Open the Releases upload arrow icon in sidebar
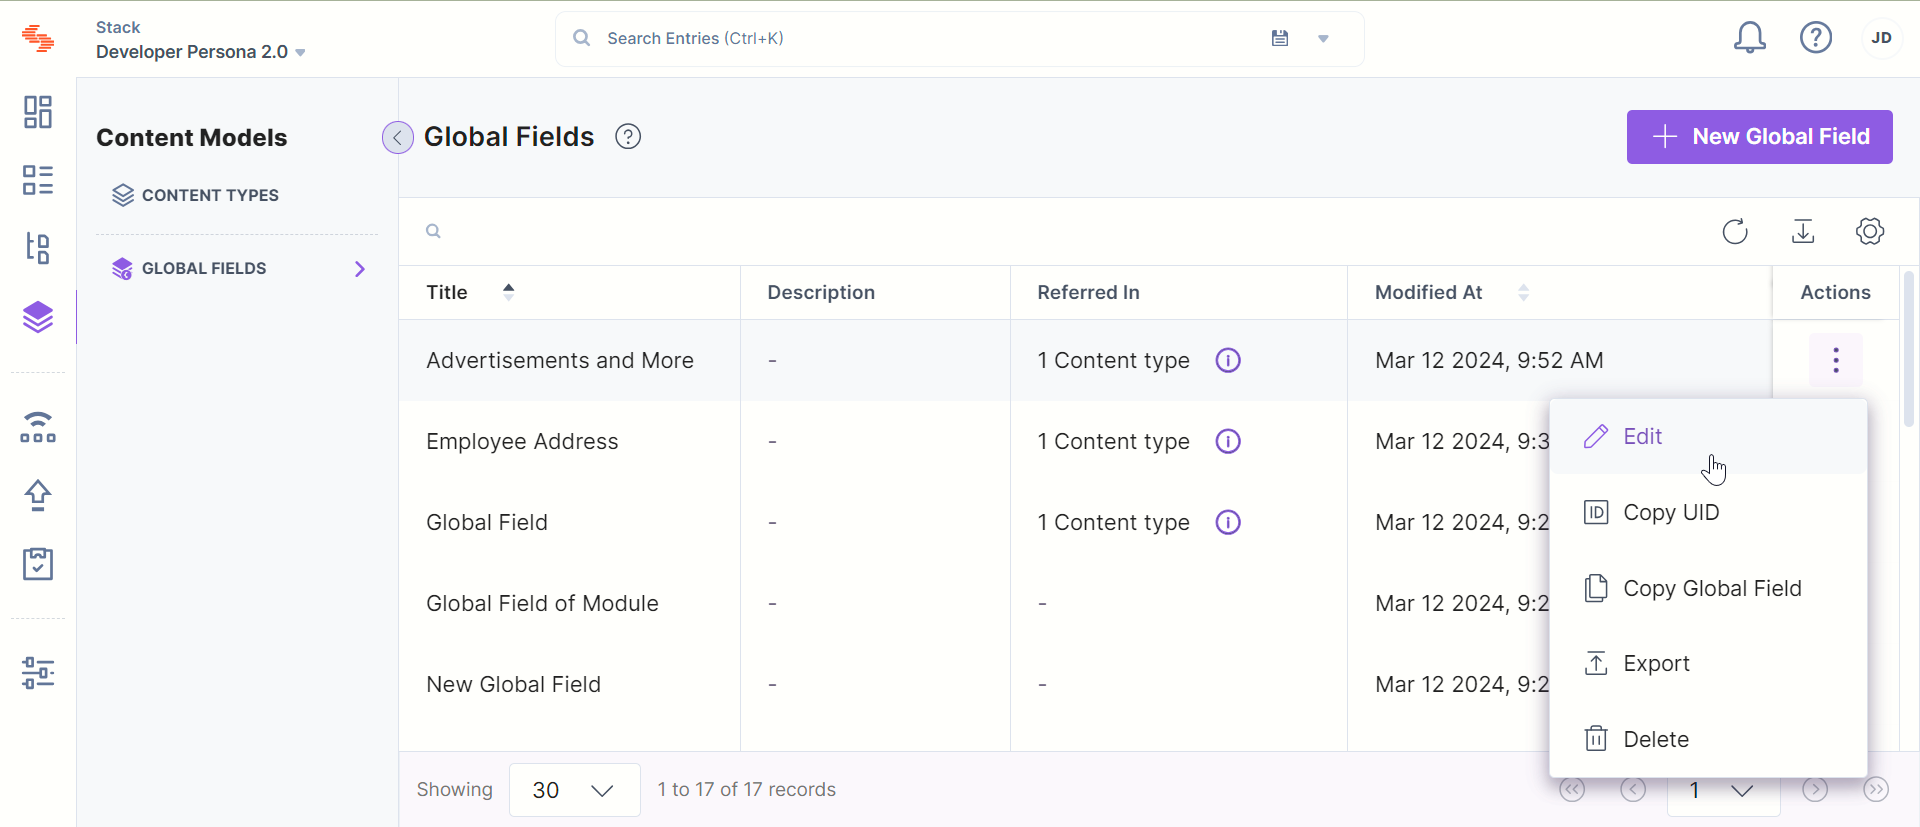Image resolution: width=1920 pixels, height=827 pixels. (38, 495)
